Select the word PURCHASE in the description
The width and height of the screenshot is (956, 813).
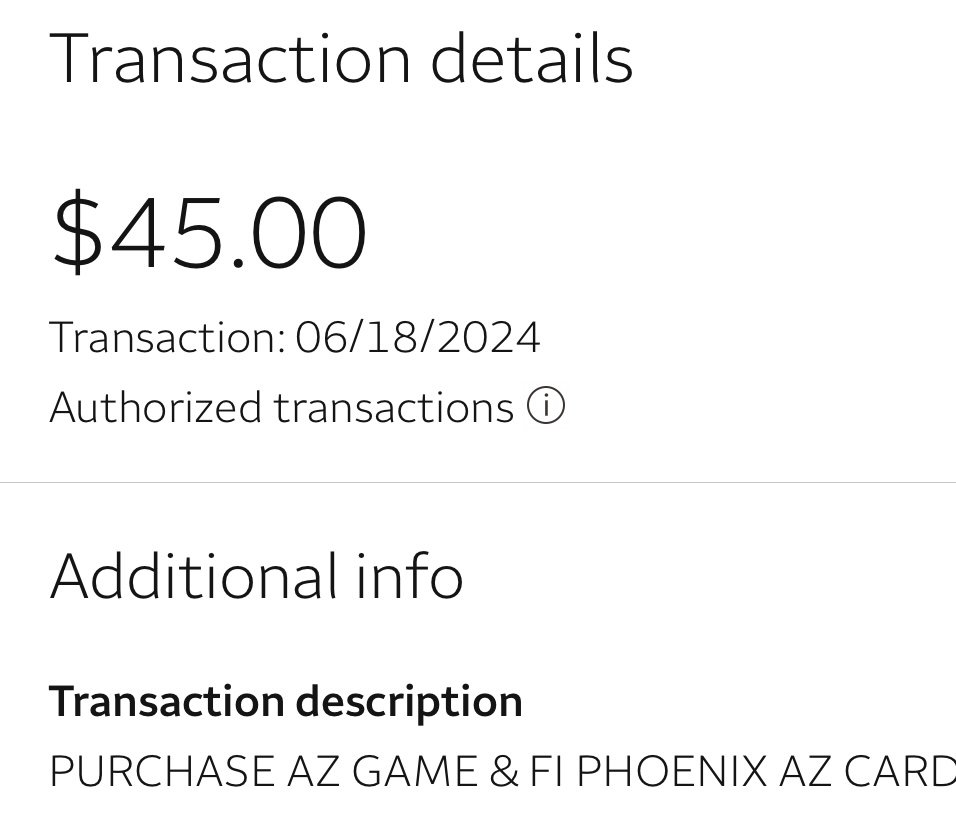pos(162,771)
